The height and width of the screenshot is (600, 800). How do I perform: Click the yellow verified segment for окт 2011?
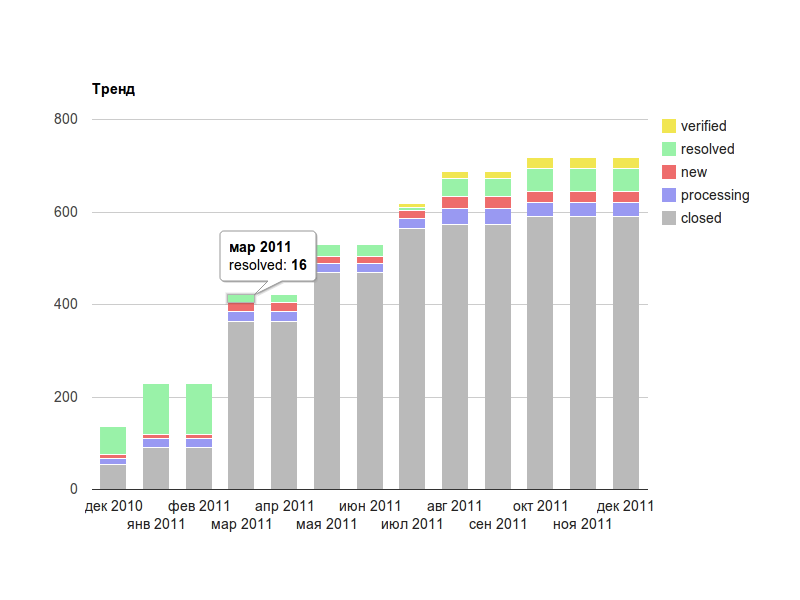(x=541, y=163)
